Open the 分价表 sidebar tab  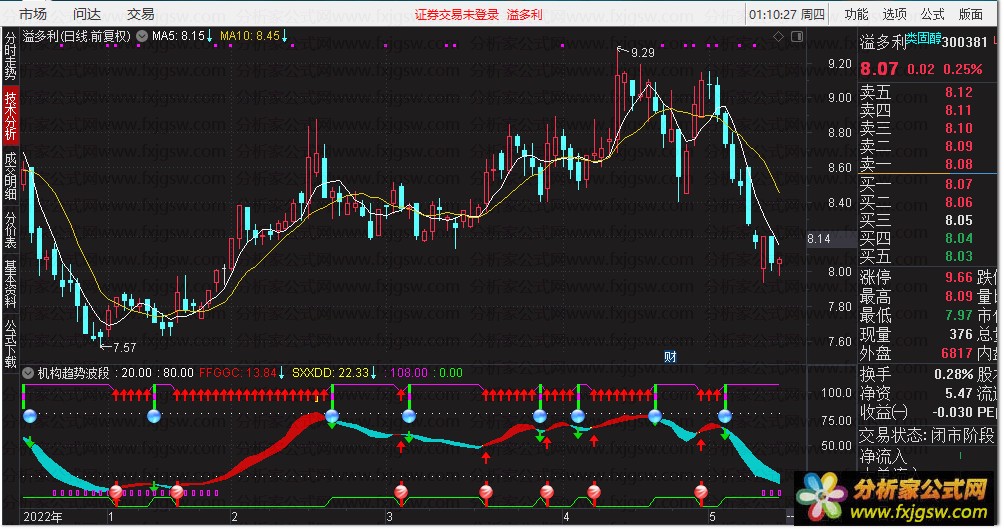point(10,230)
